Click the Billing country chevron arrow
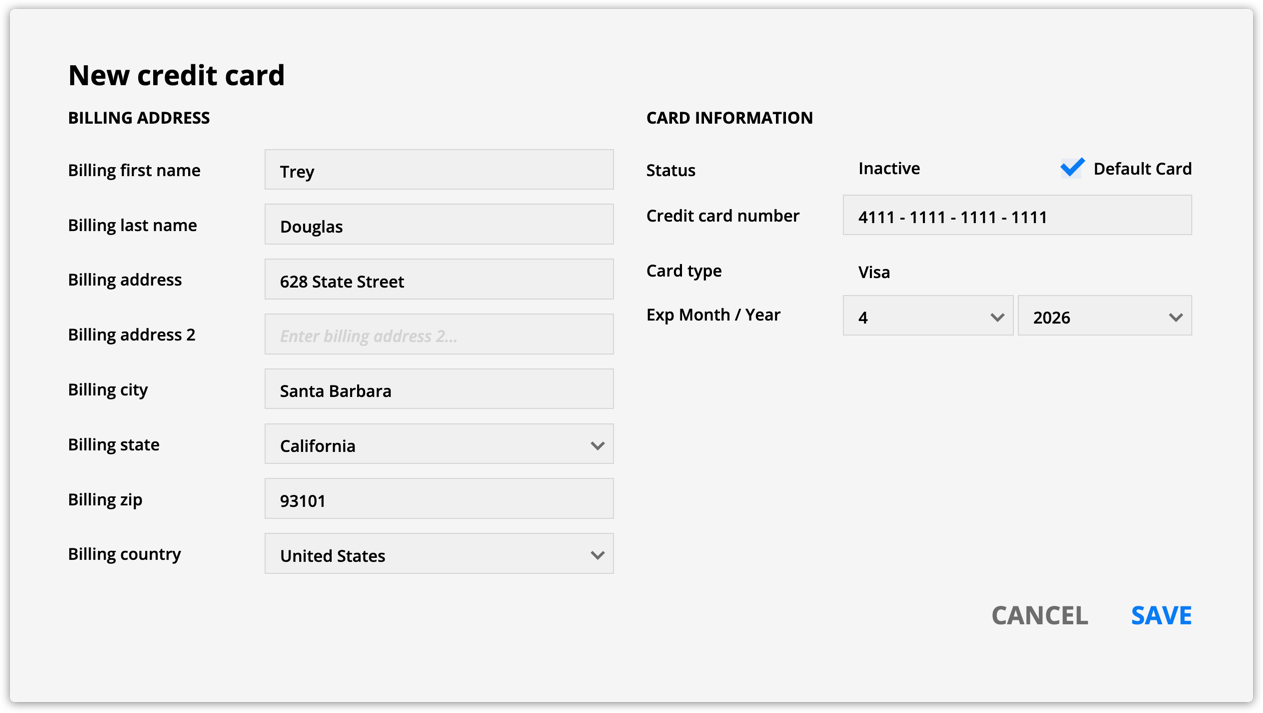Viewport: 1263px width, 713px height. click(597, 555)
